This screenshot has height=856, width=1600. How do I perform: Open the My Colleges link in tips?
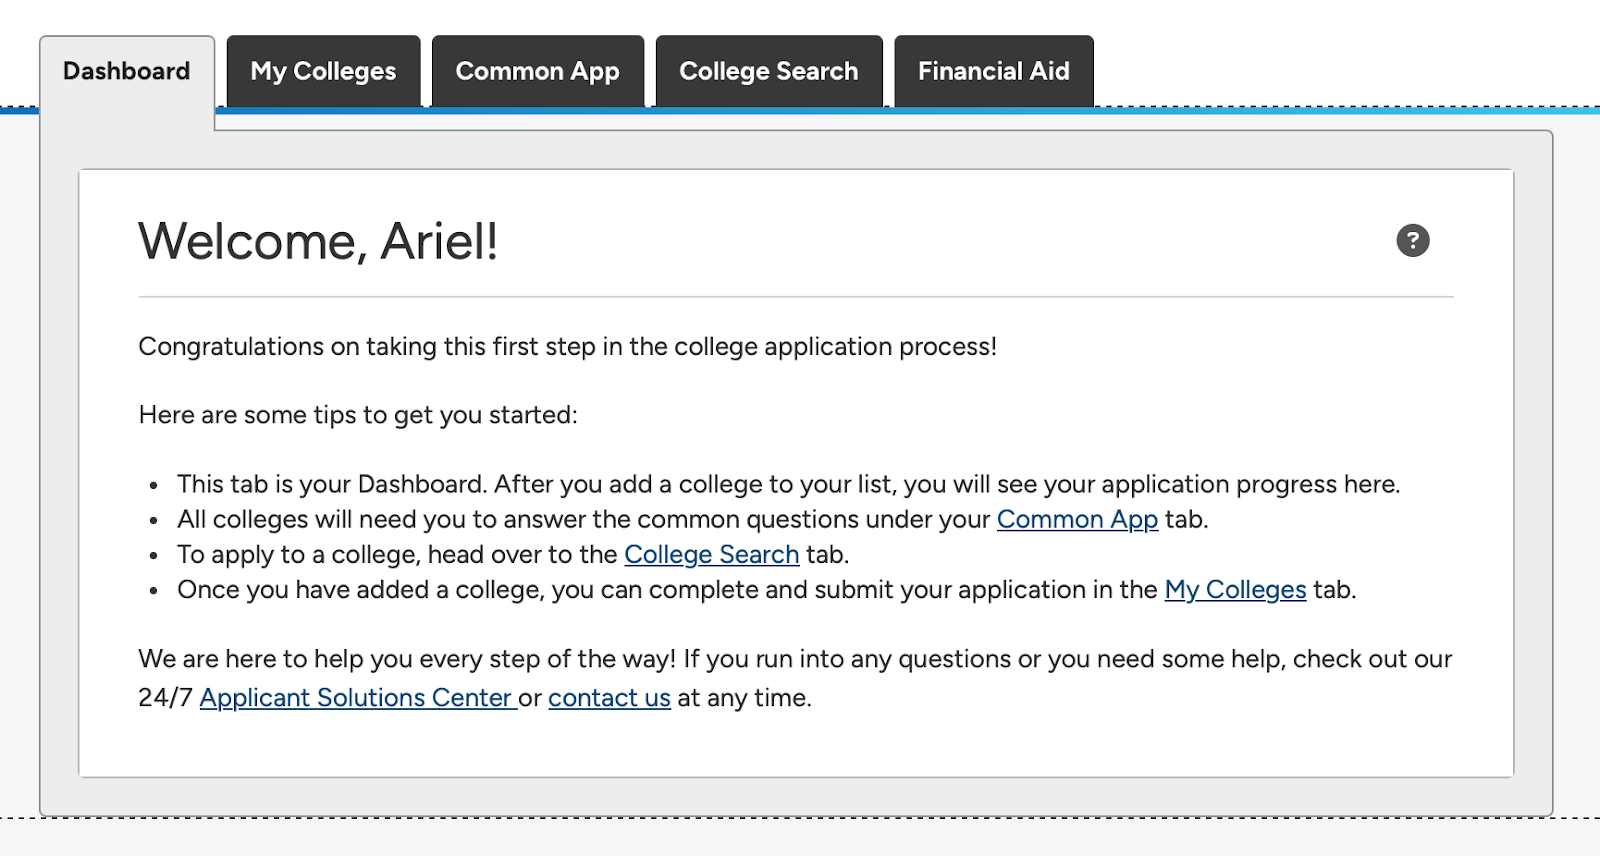[x=1235, y=590]
